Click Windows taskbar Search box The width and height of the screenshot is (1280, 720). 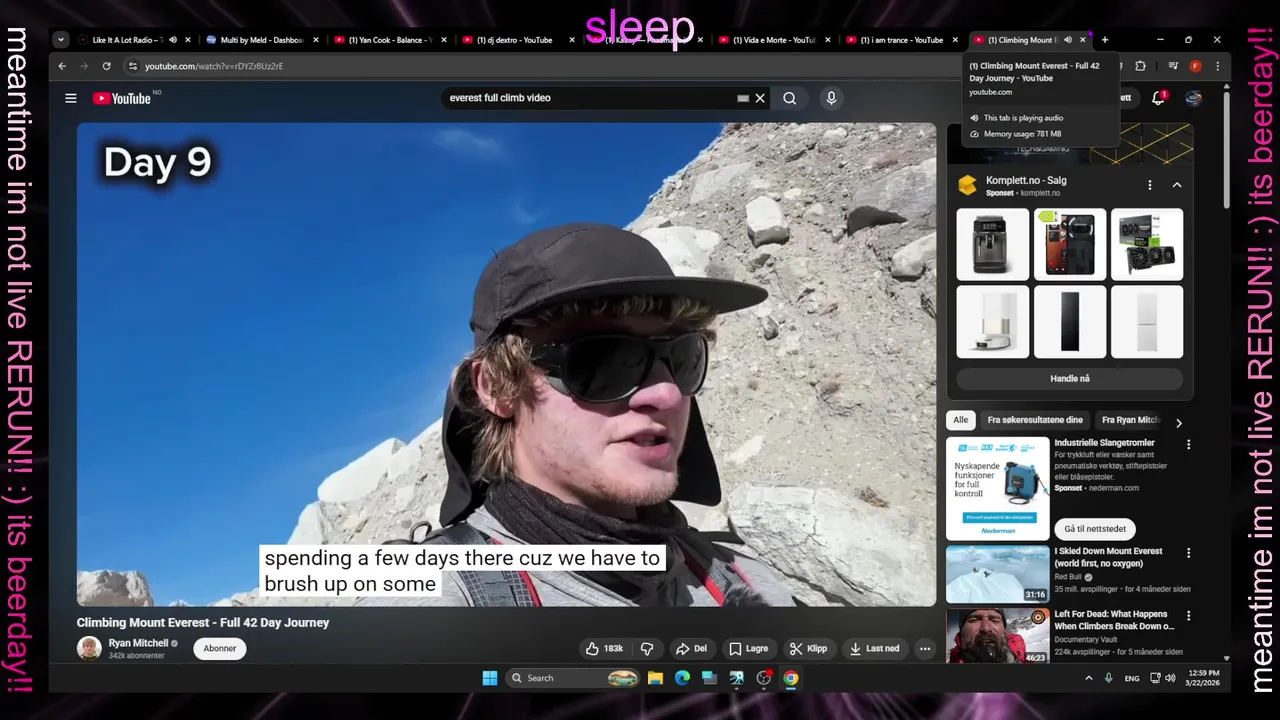coord(572,678)
